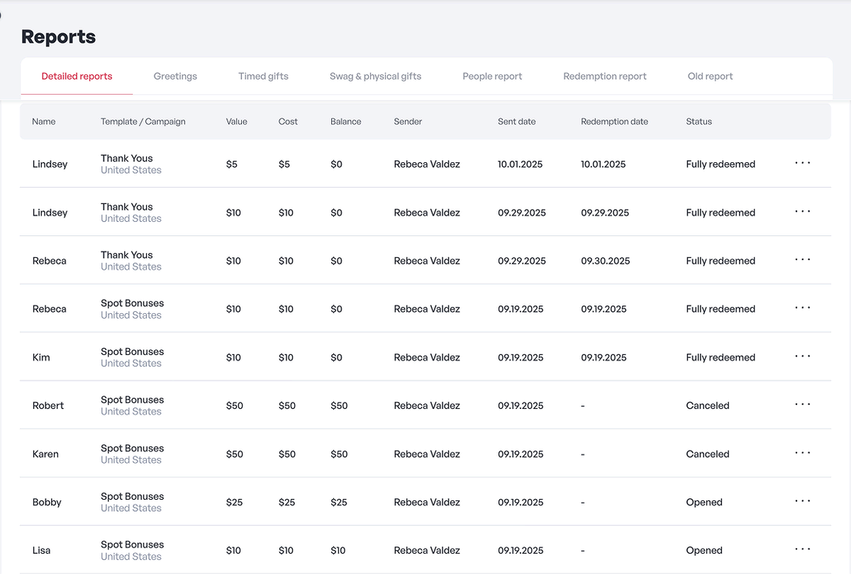851x574 pixels.
Task: Click Lindsey's name in the 10.01.2025 row
Action: click(x=50, y=164)
